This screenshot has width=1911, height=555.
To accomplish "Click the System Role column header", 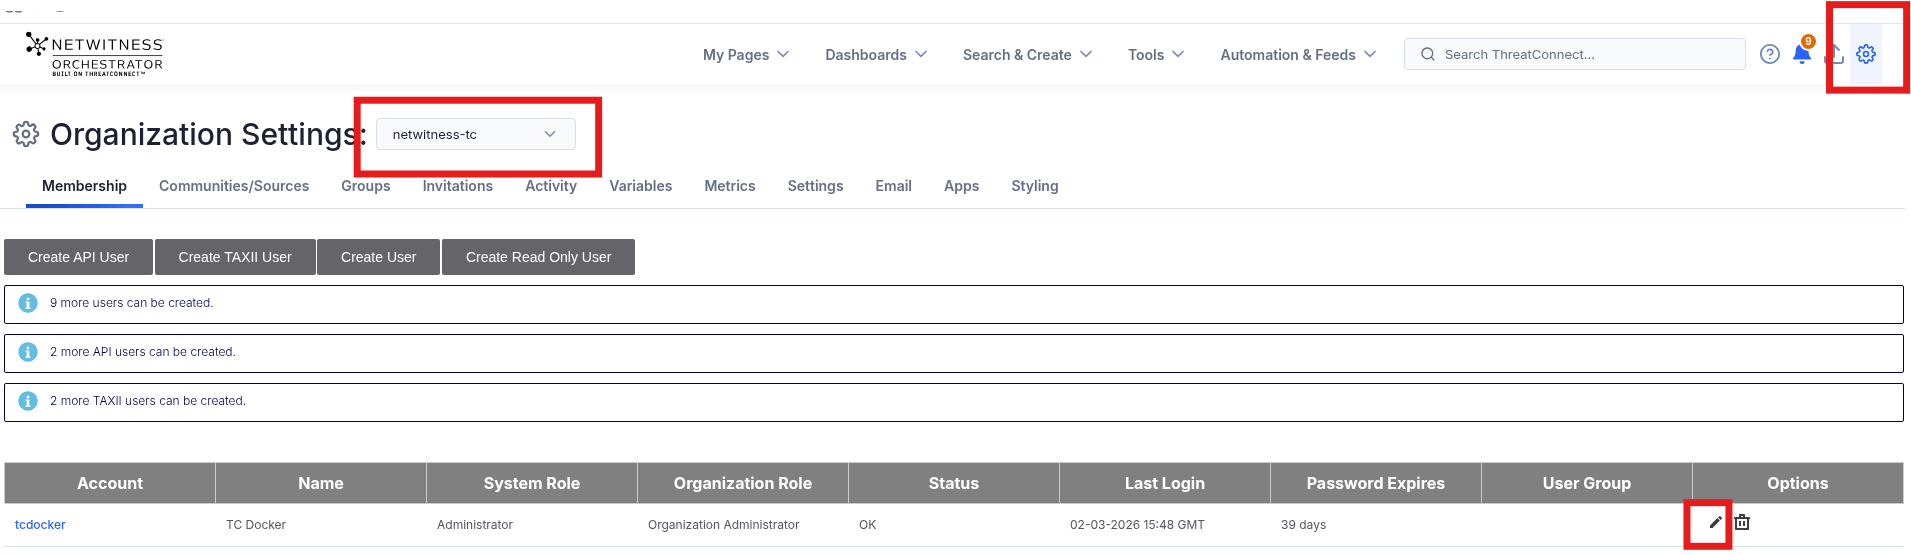I will [532, 483].
